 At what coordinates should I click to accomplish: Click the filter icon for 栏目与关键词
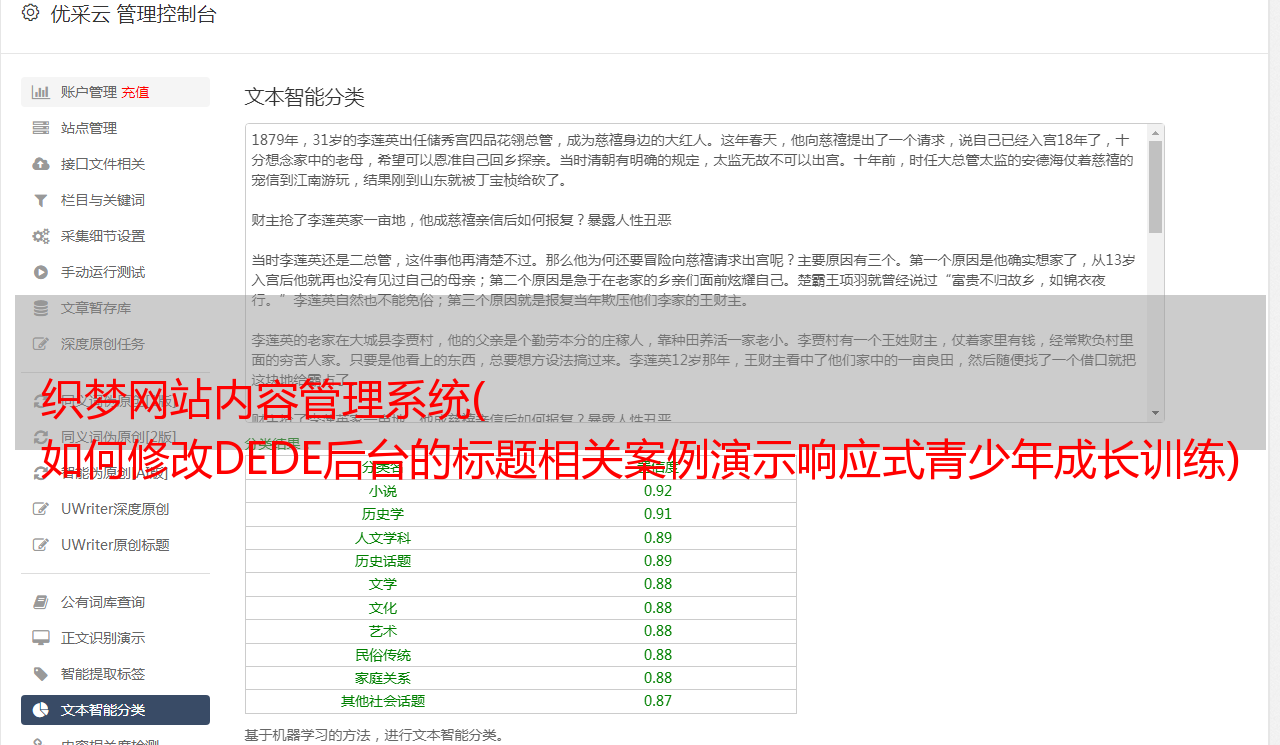41,200
